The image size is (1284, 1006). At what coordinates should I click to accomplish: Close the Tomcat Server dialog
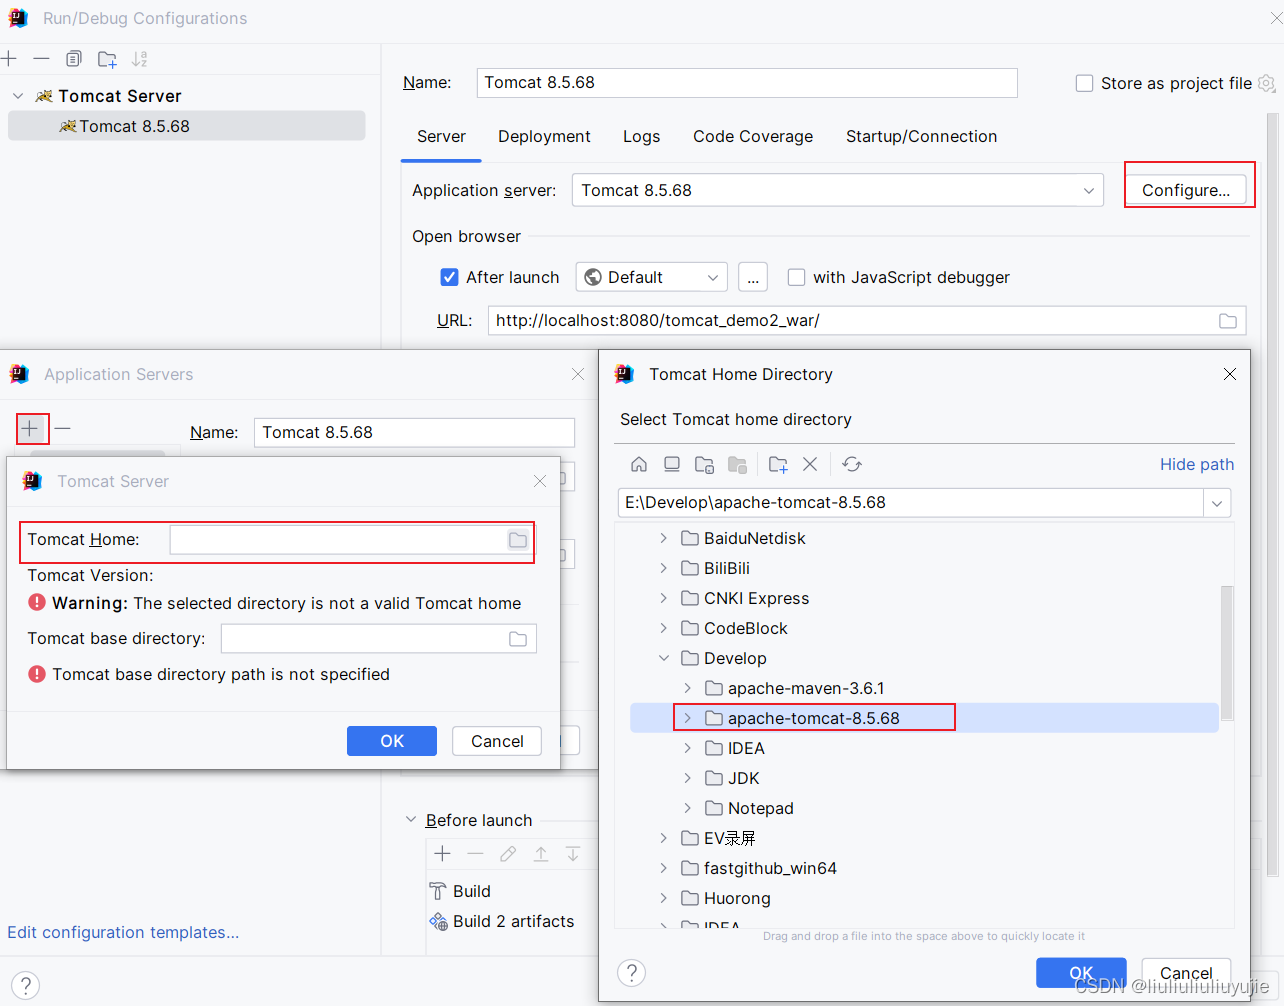tap(540, 481)
